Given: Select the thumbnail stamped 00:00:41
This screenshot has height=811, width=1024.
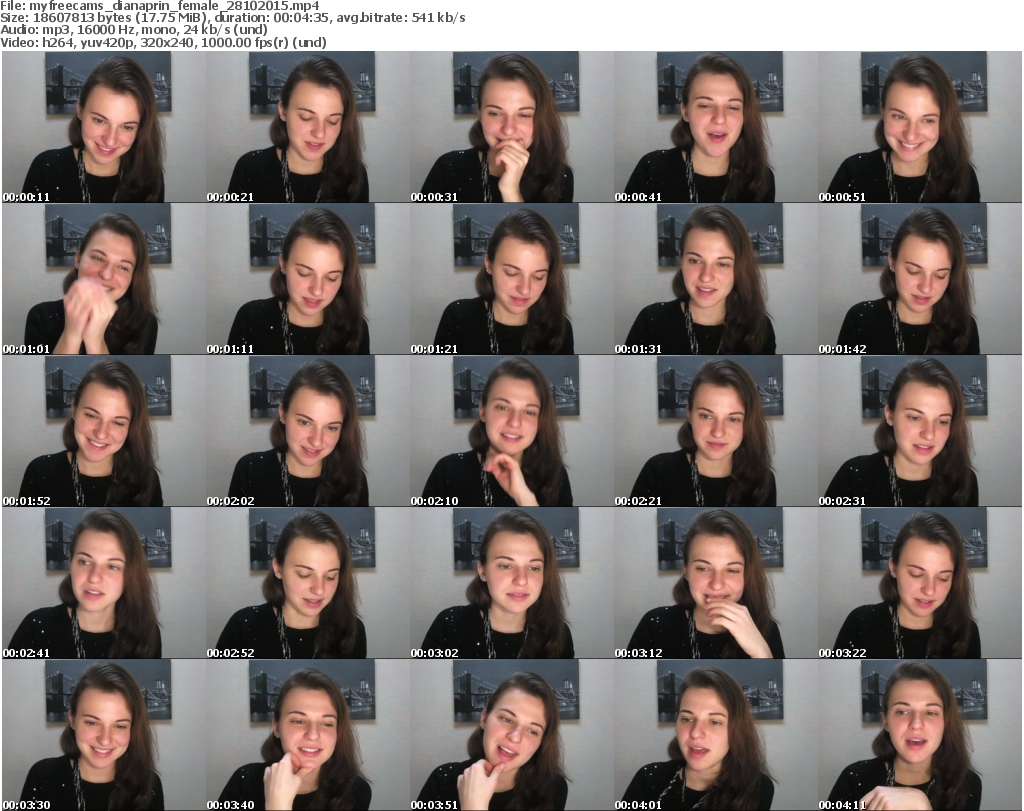Looking at the screenshot, I should pyautogui.click(x=715, y=127).
